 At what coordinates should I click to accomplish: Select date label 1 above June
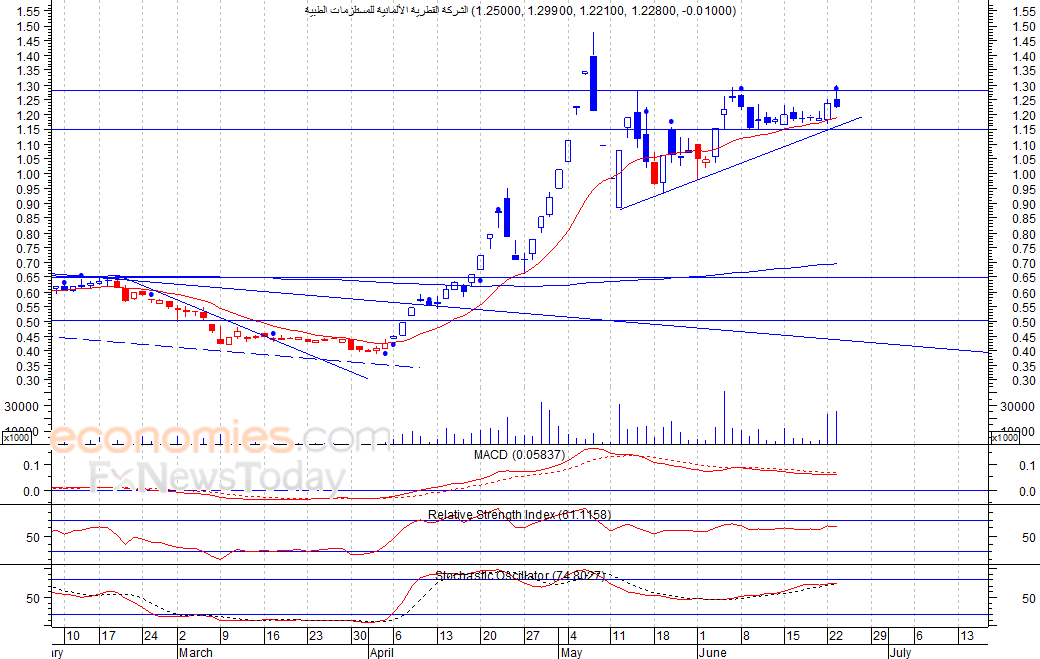click(x=703, y=636)
